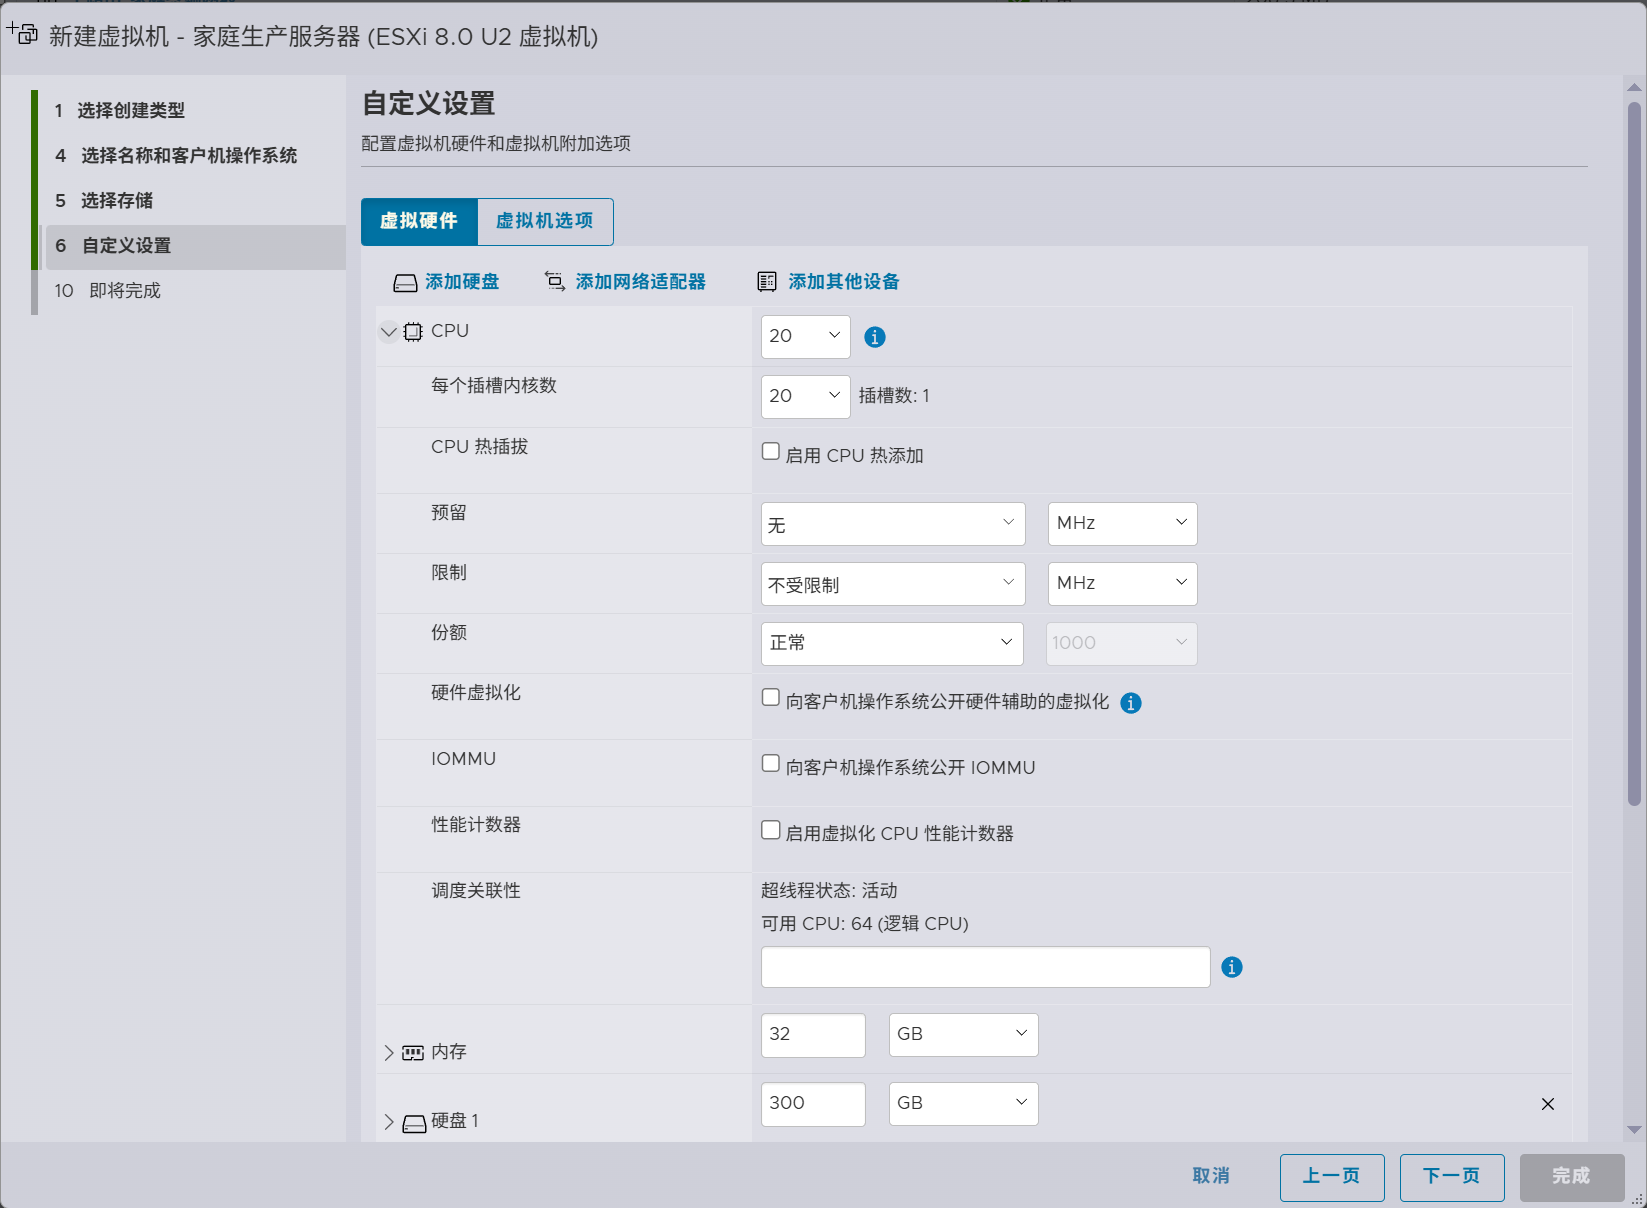Click 取消 to cancel the wizard
This screenshot has height=1208, width=1647.
click(x=1211, y=1176)
